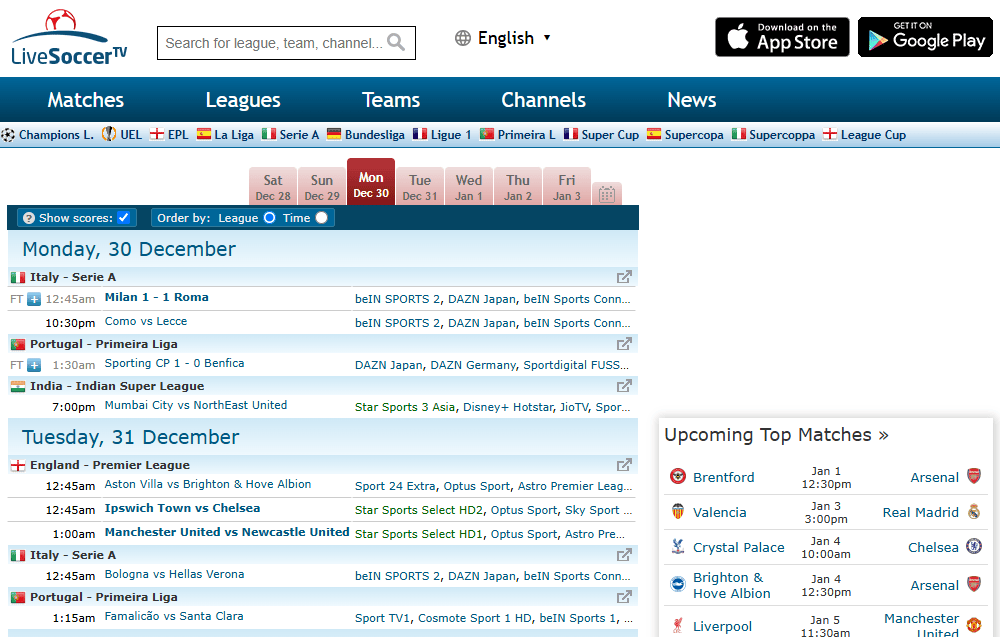Expand Sporting CP vs Benfica details
This screenshot has width=1000, height=637.
click(34, 365)
